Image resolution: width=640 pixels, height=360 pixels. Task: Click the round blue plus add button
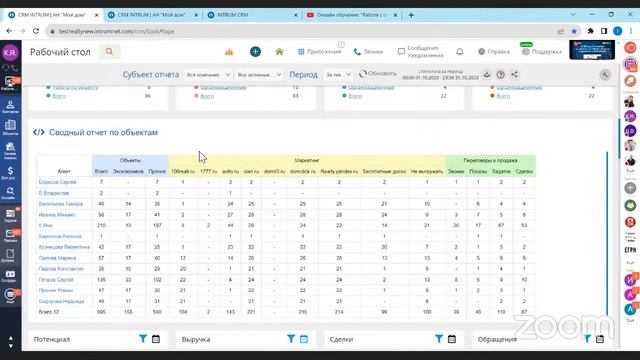point(256,52)
